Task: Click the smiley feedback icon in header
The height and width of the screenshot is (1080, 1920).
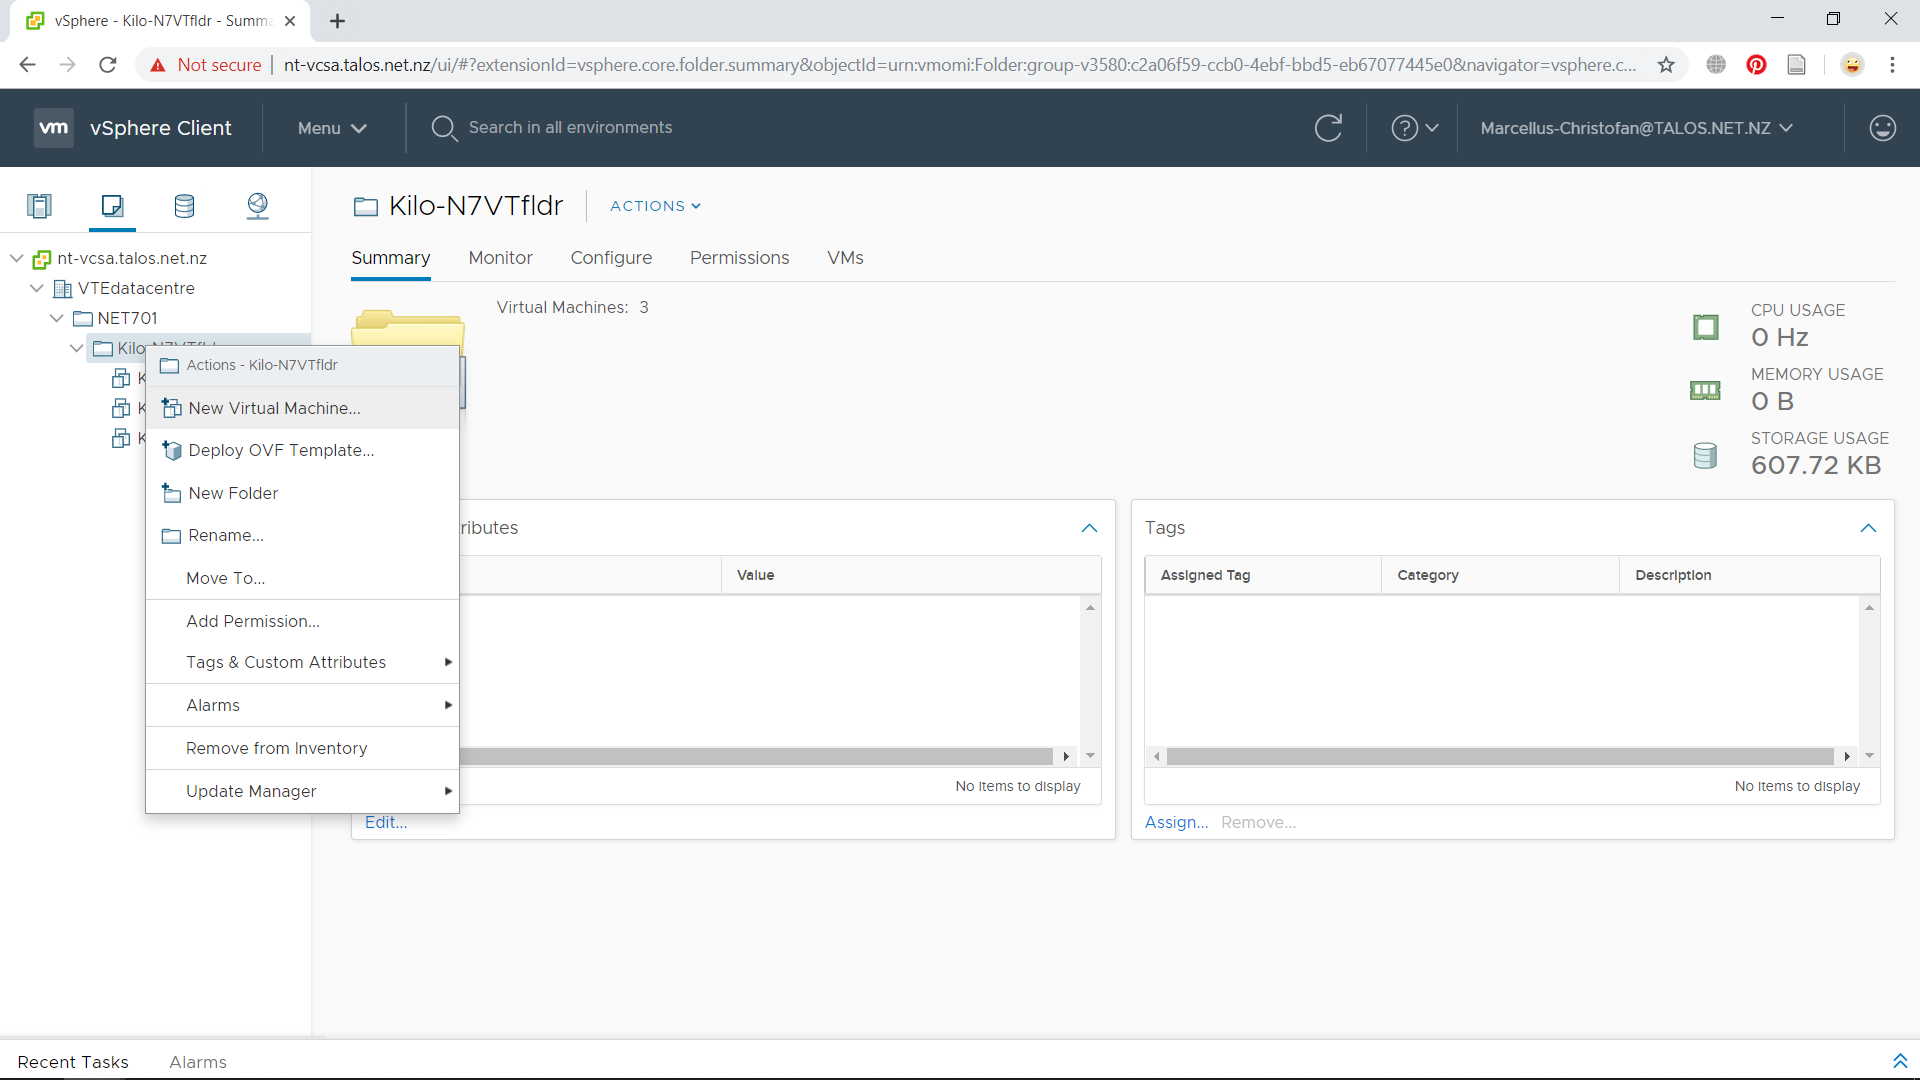Action: (x=1882, y=128)
